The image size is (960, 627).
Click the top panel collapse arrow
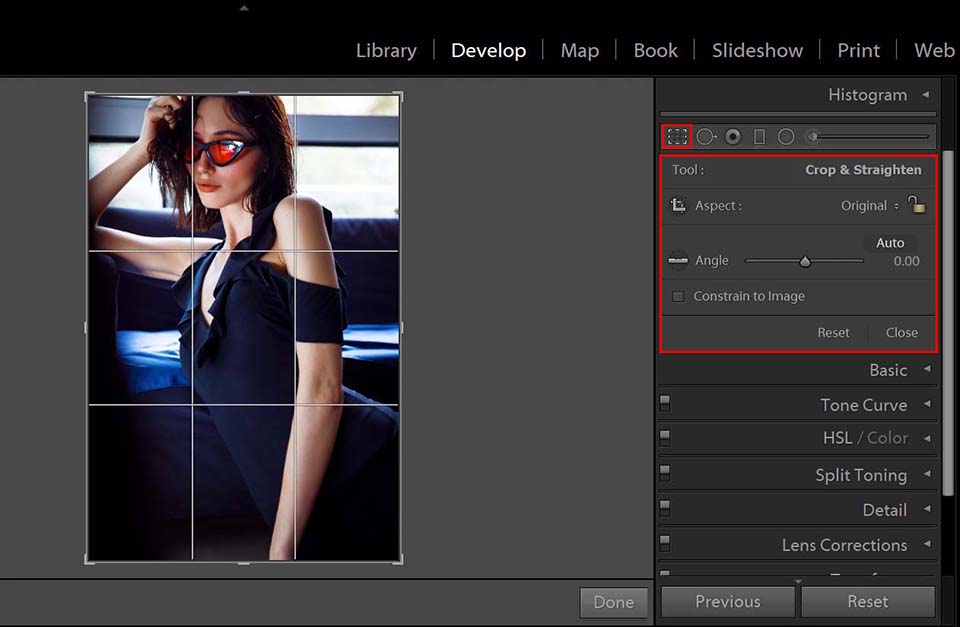pyautogui.click(x=244, y=8)
